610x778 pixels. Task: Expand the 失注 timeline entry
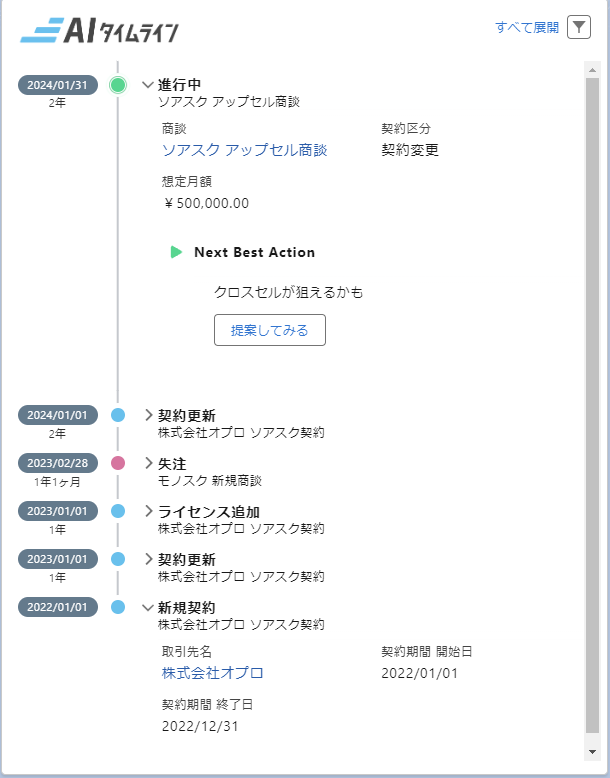pos(148,463)
